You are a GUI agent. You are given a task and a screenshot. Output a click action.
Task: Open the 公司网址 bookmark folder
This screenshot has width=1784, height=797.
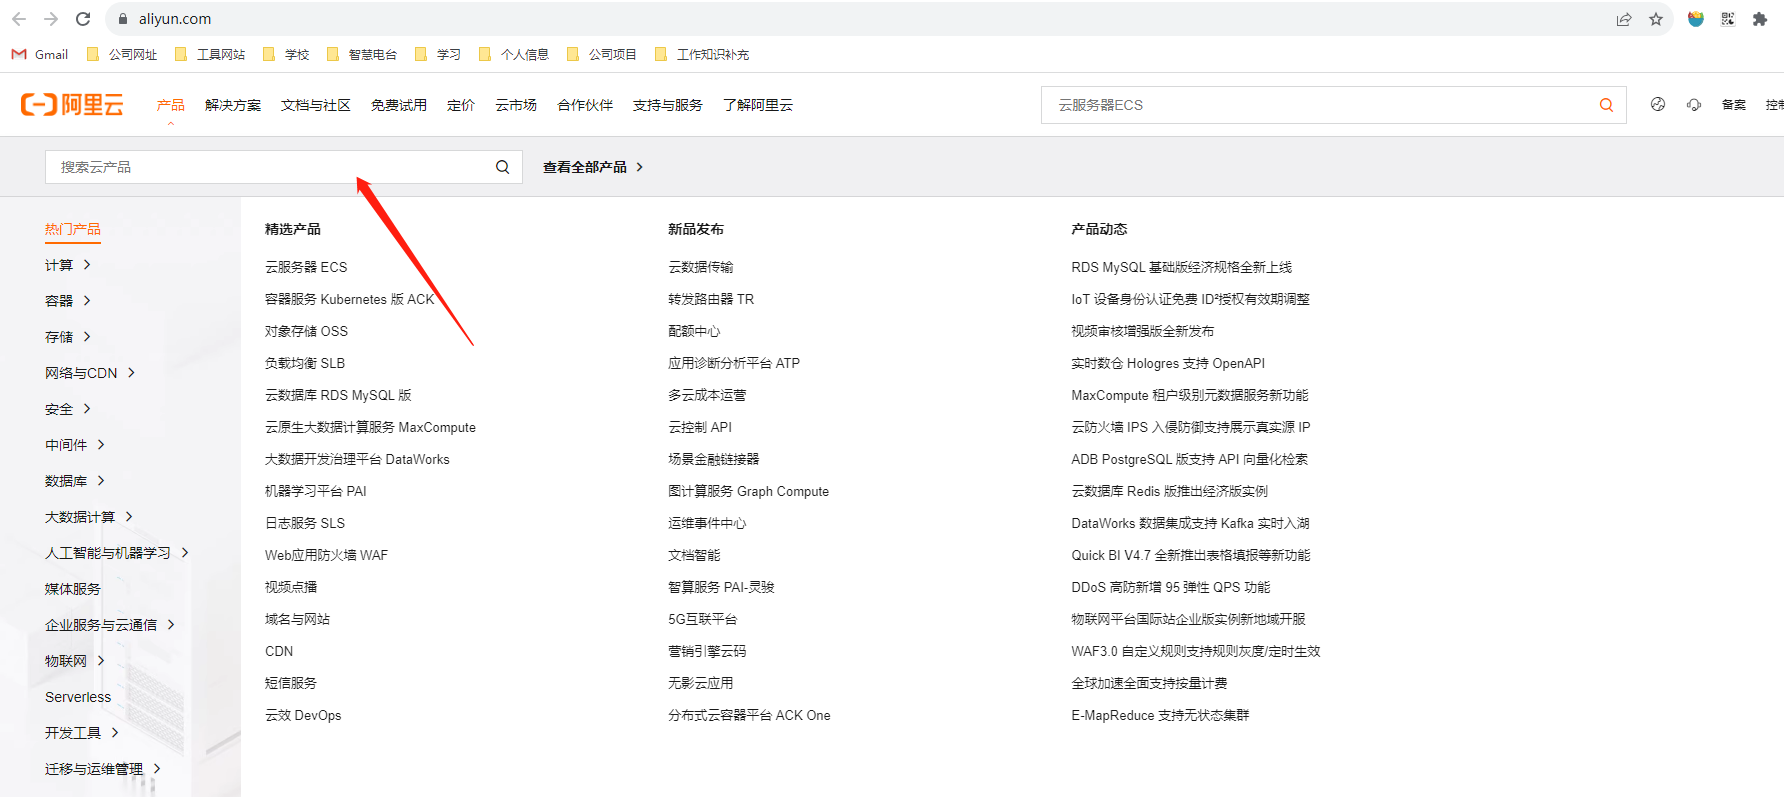(x=122, y=54)
